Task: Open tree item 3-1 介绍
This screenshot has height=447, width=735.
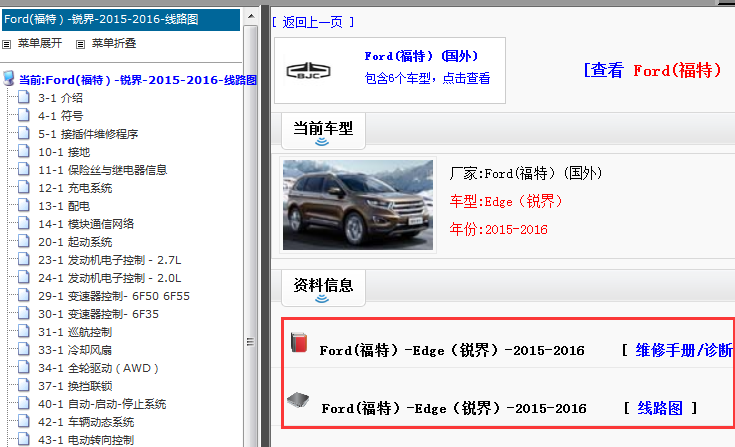Action: click(x=60, y=98)
